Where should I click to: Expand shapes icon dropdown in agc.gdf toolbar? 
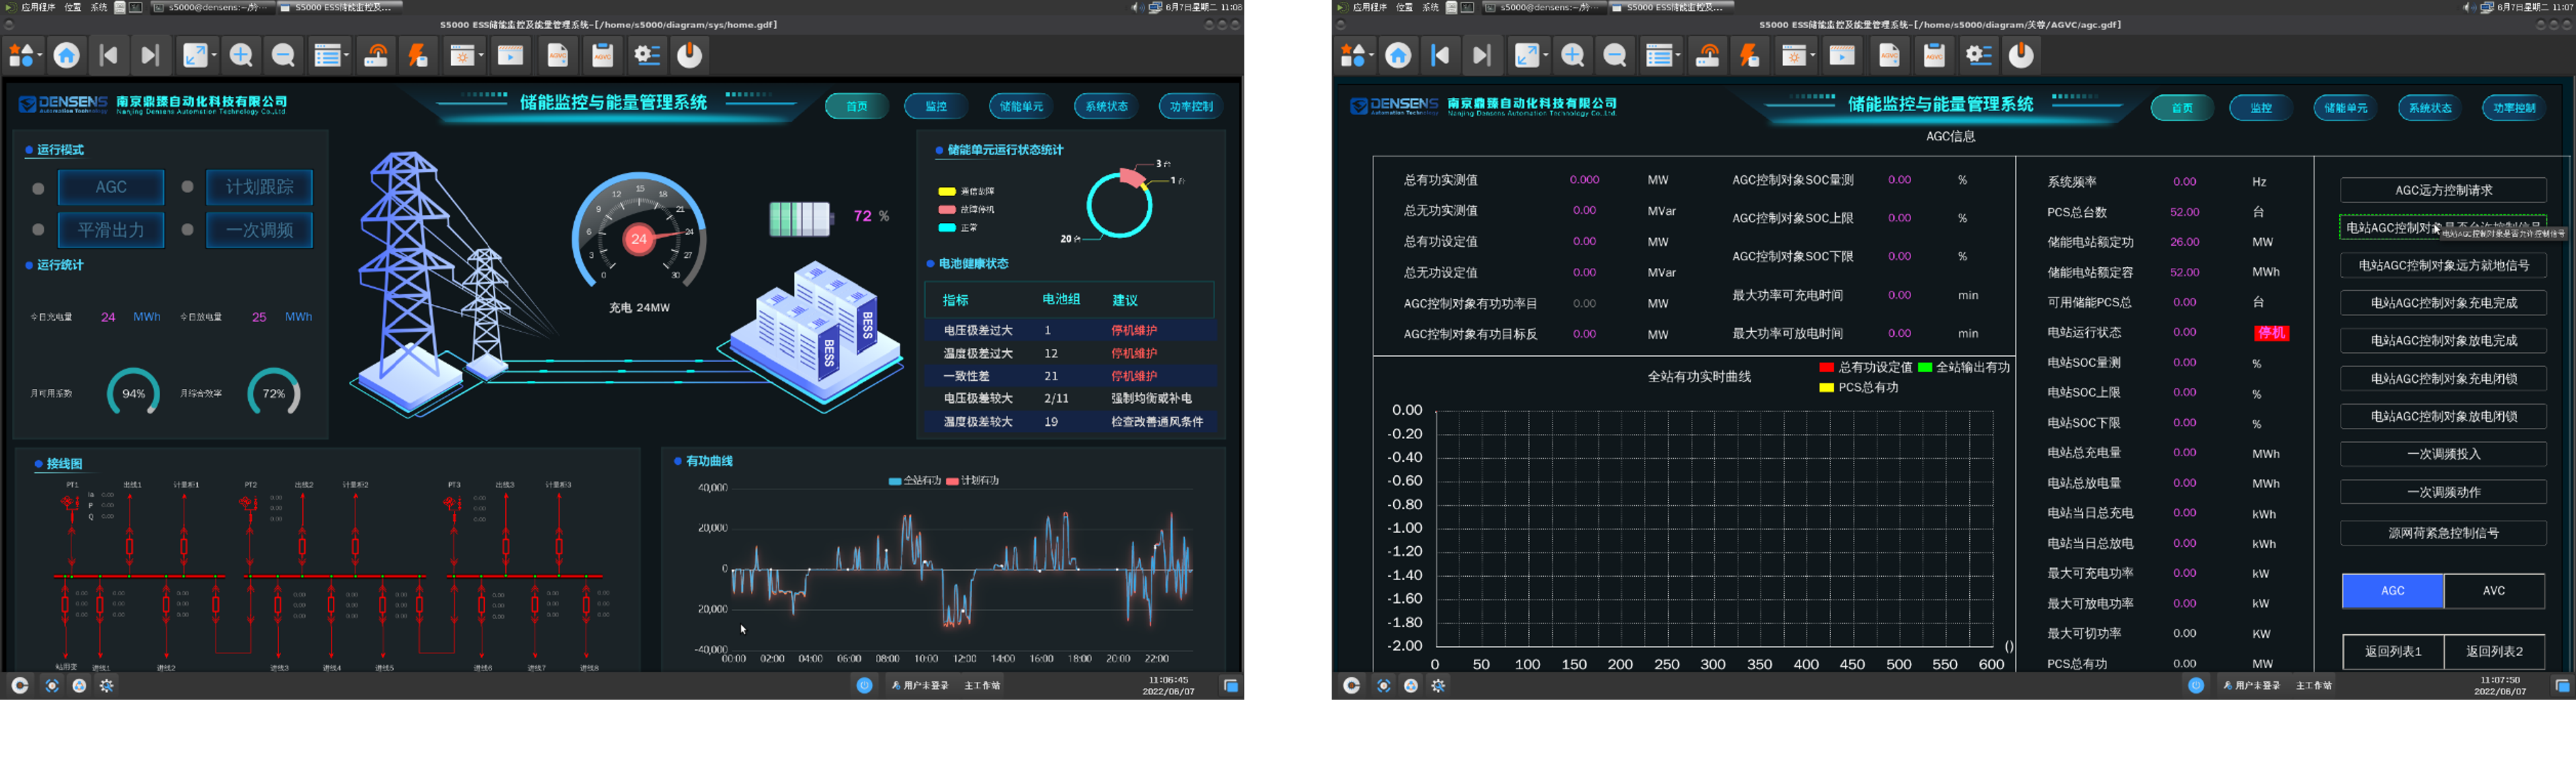coord(1371,56)
